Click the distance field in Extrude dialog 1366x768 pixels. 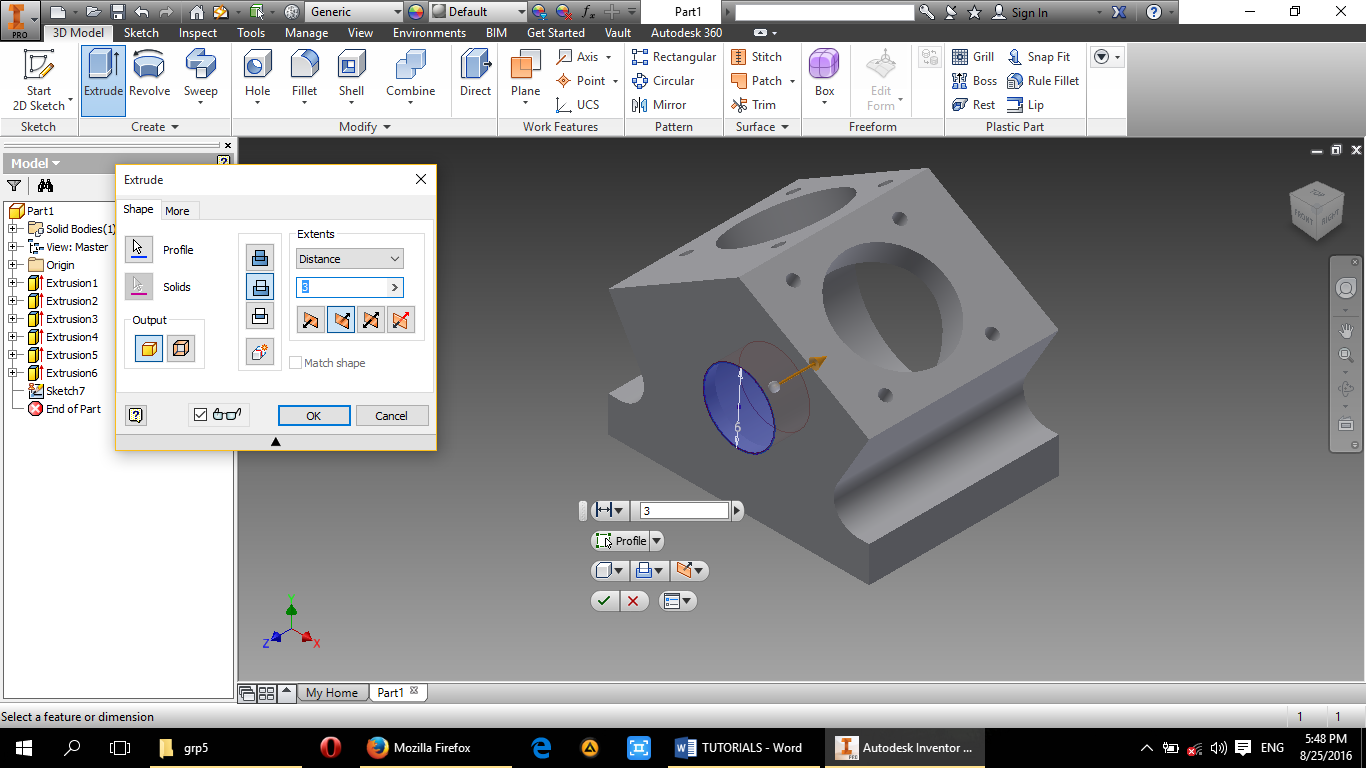(x=342, y=288)
